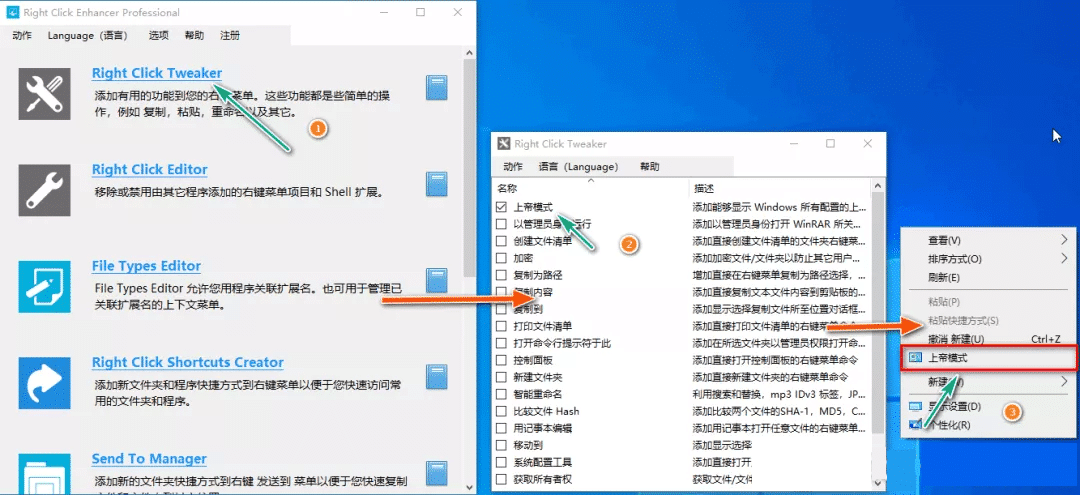Select 上帝模式 in the desktop context menu
Screen dimensions: 1080x495
click(947, 357)
